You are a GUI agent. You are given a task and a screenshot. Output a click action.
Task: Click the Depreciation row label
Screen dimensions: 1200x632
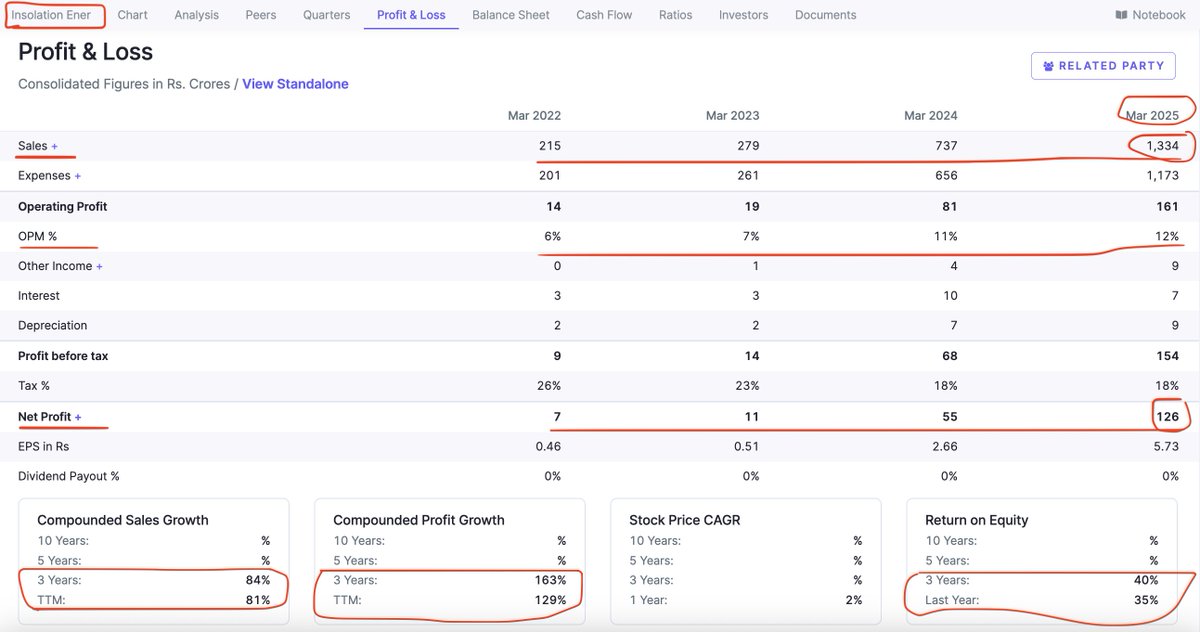52,326
